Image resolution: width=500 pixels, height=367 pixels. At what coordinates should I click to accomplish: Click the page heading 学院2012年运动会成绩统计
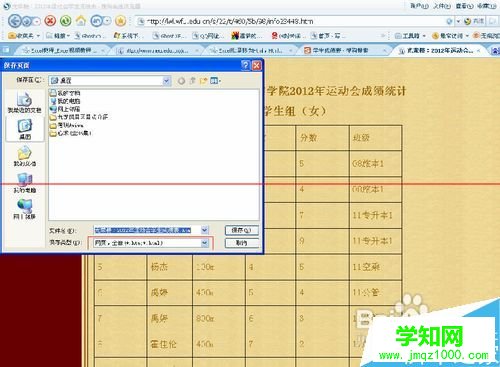coord(336,91)
